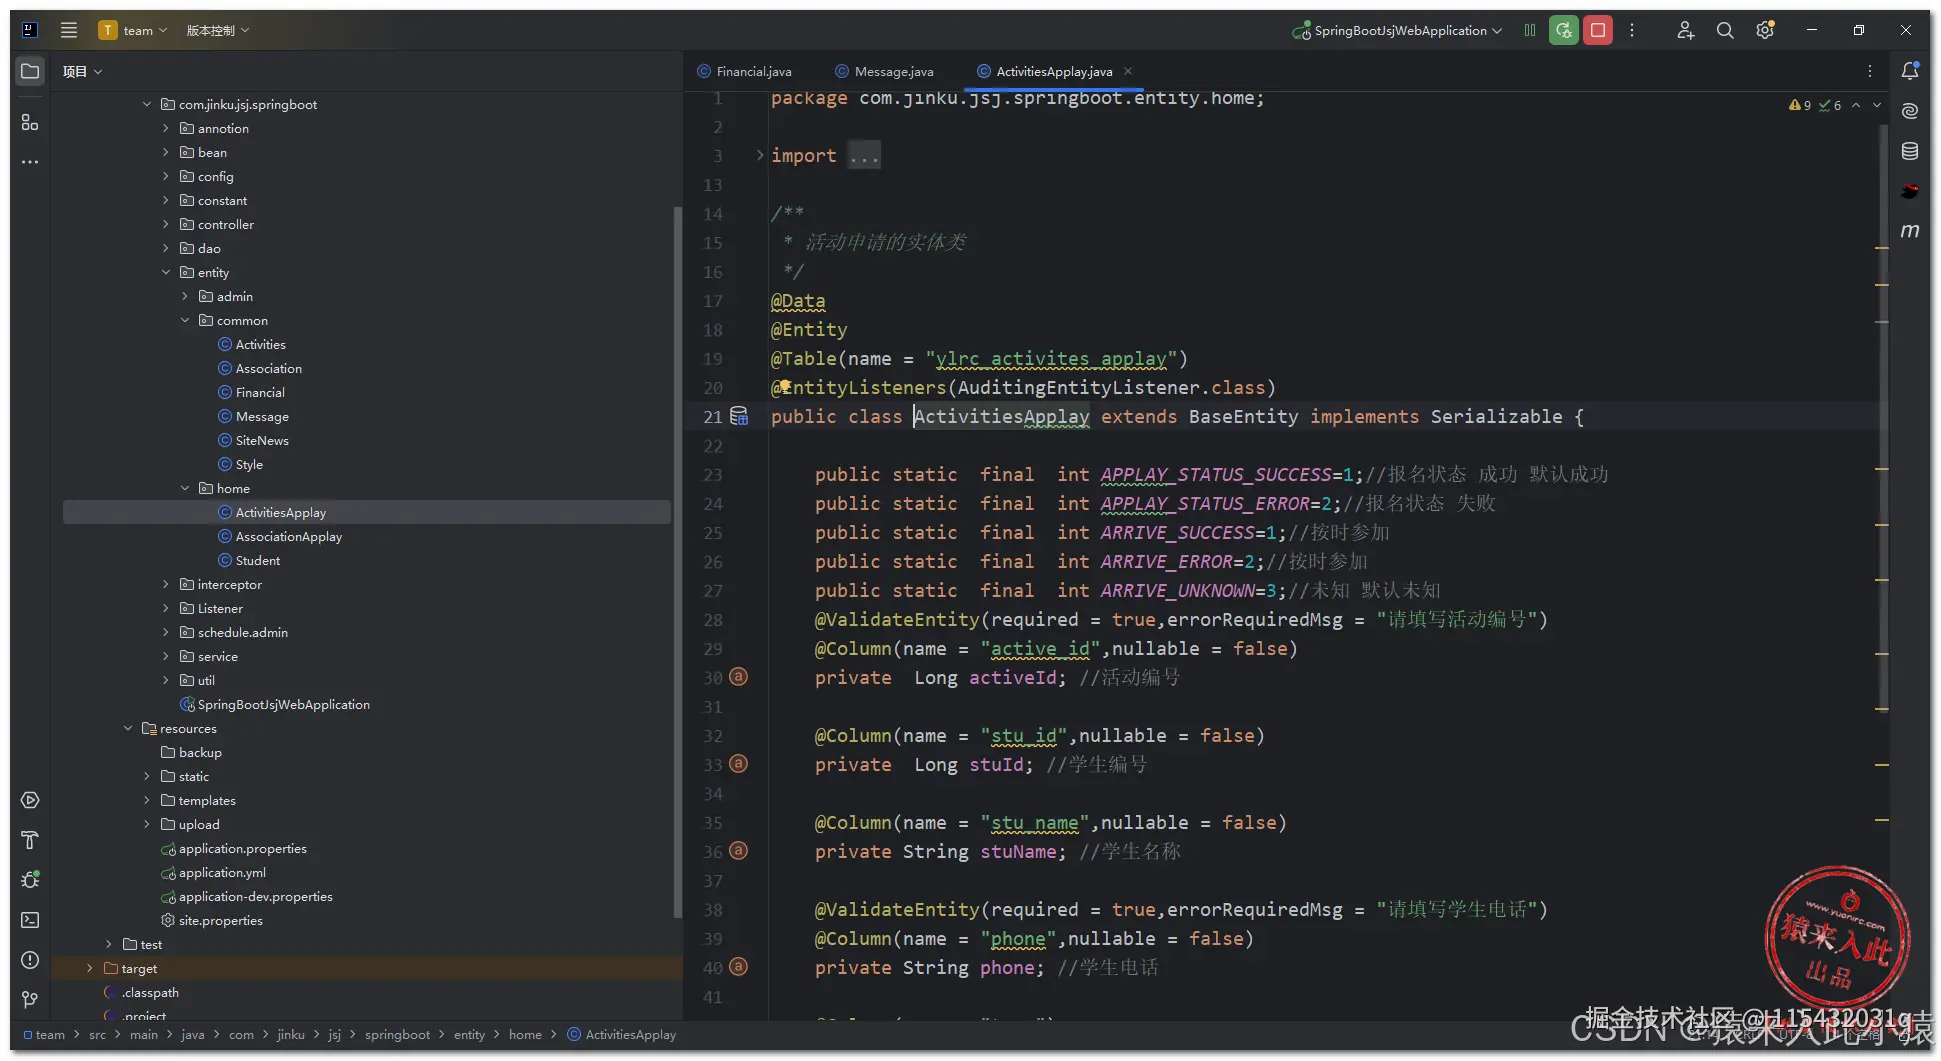Image resolution: width=1941 pixels, height=1061 pixels.
Task: Open IDE settings gear
Action: coord(1765,30)
